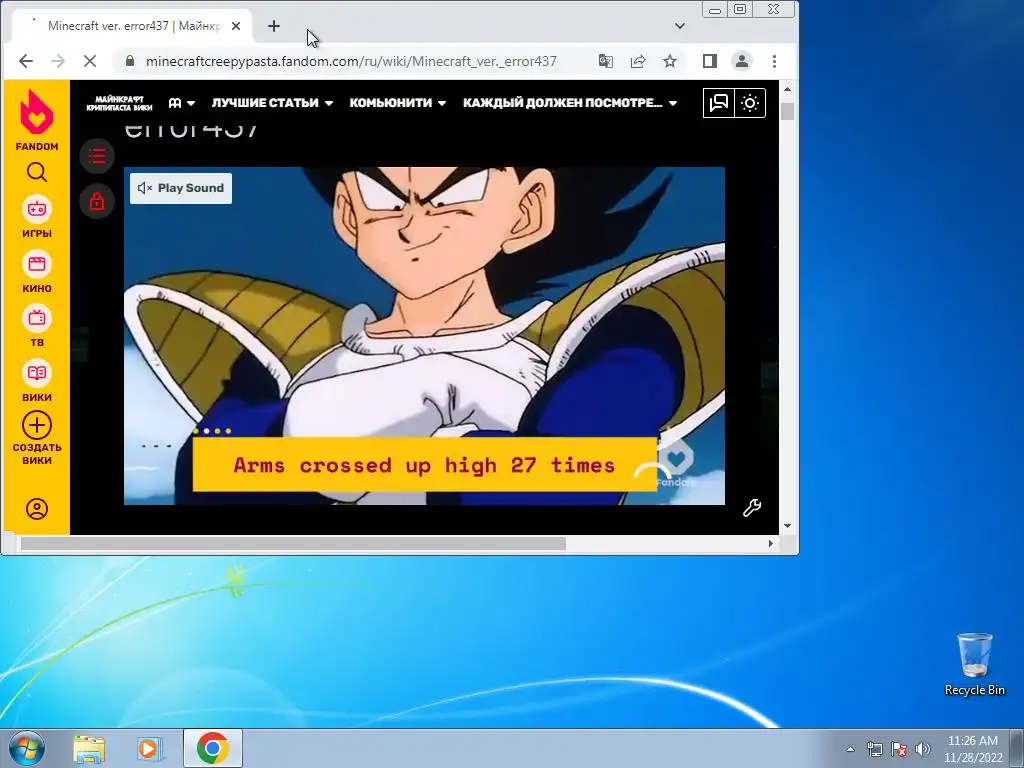Click the Vegeta video player thumbnail
The image size is (1024, 768).
point(424,336)
